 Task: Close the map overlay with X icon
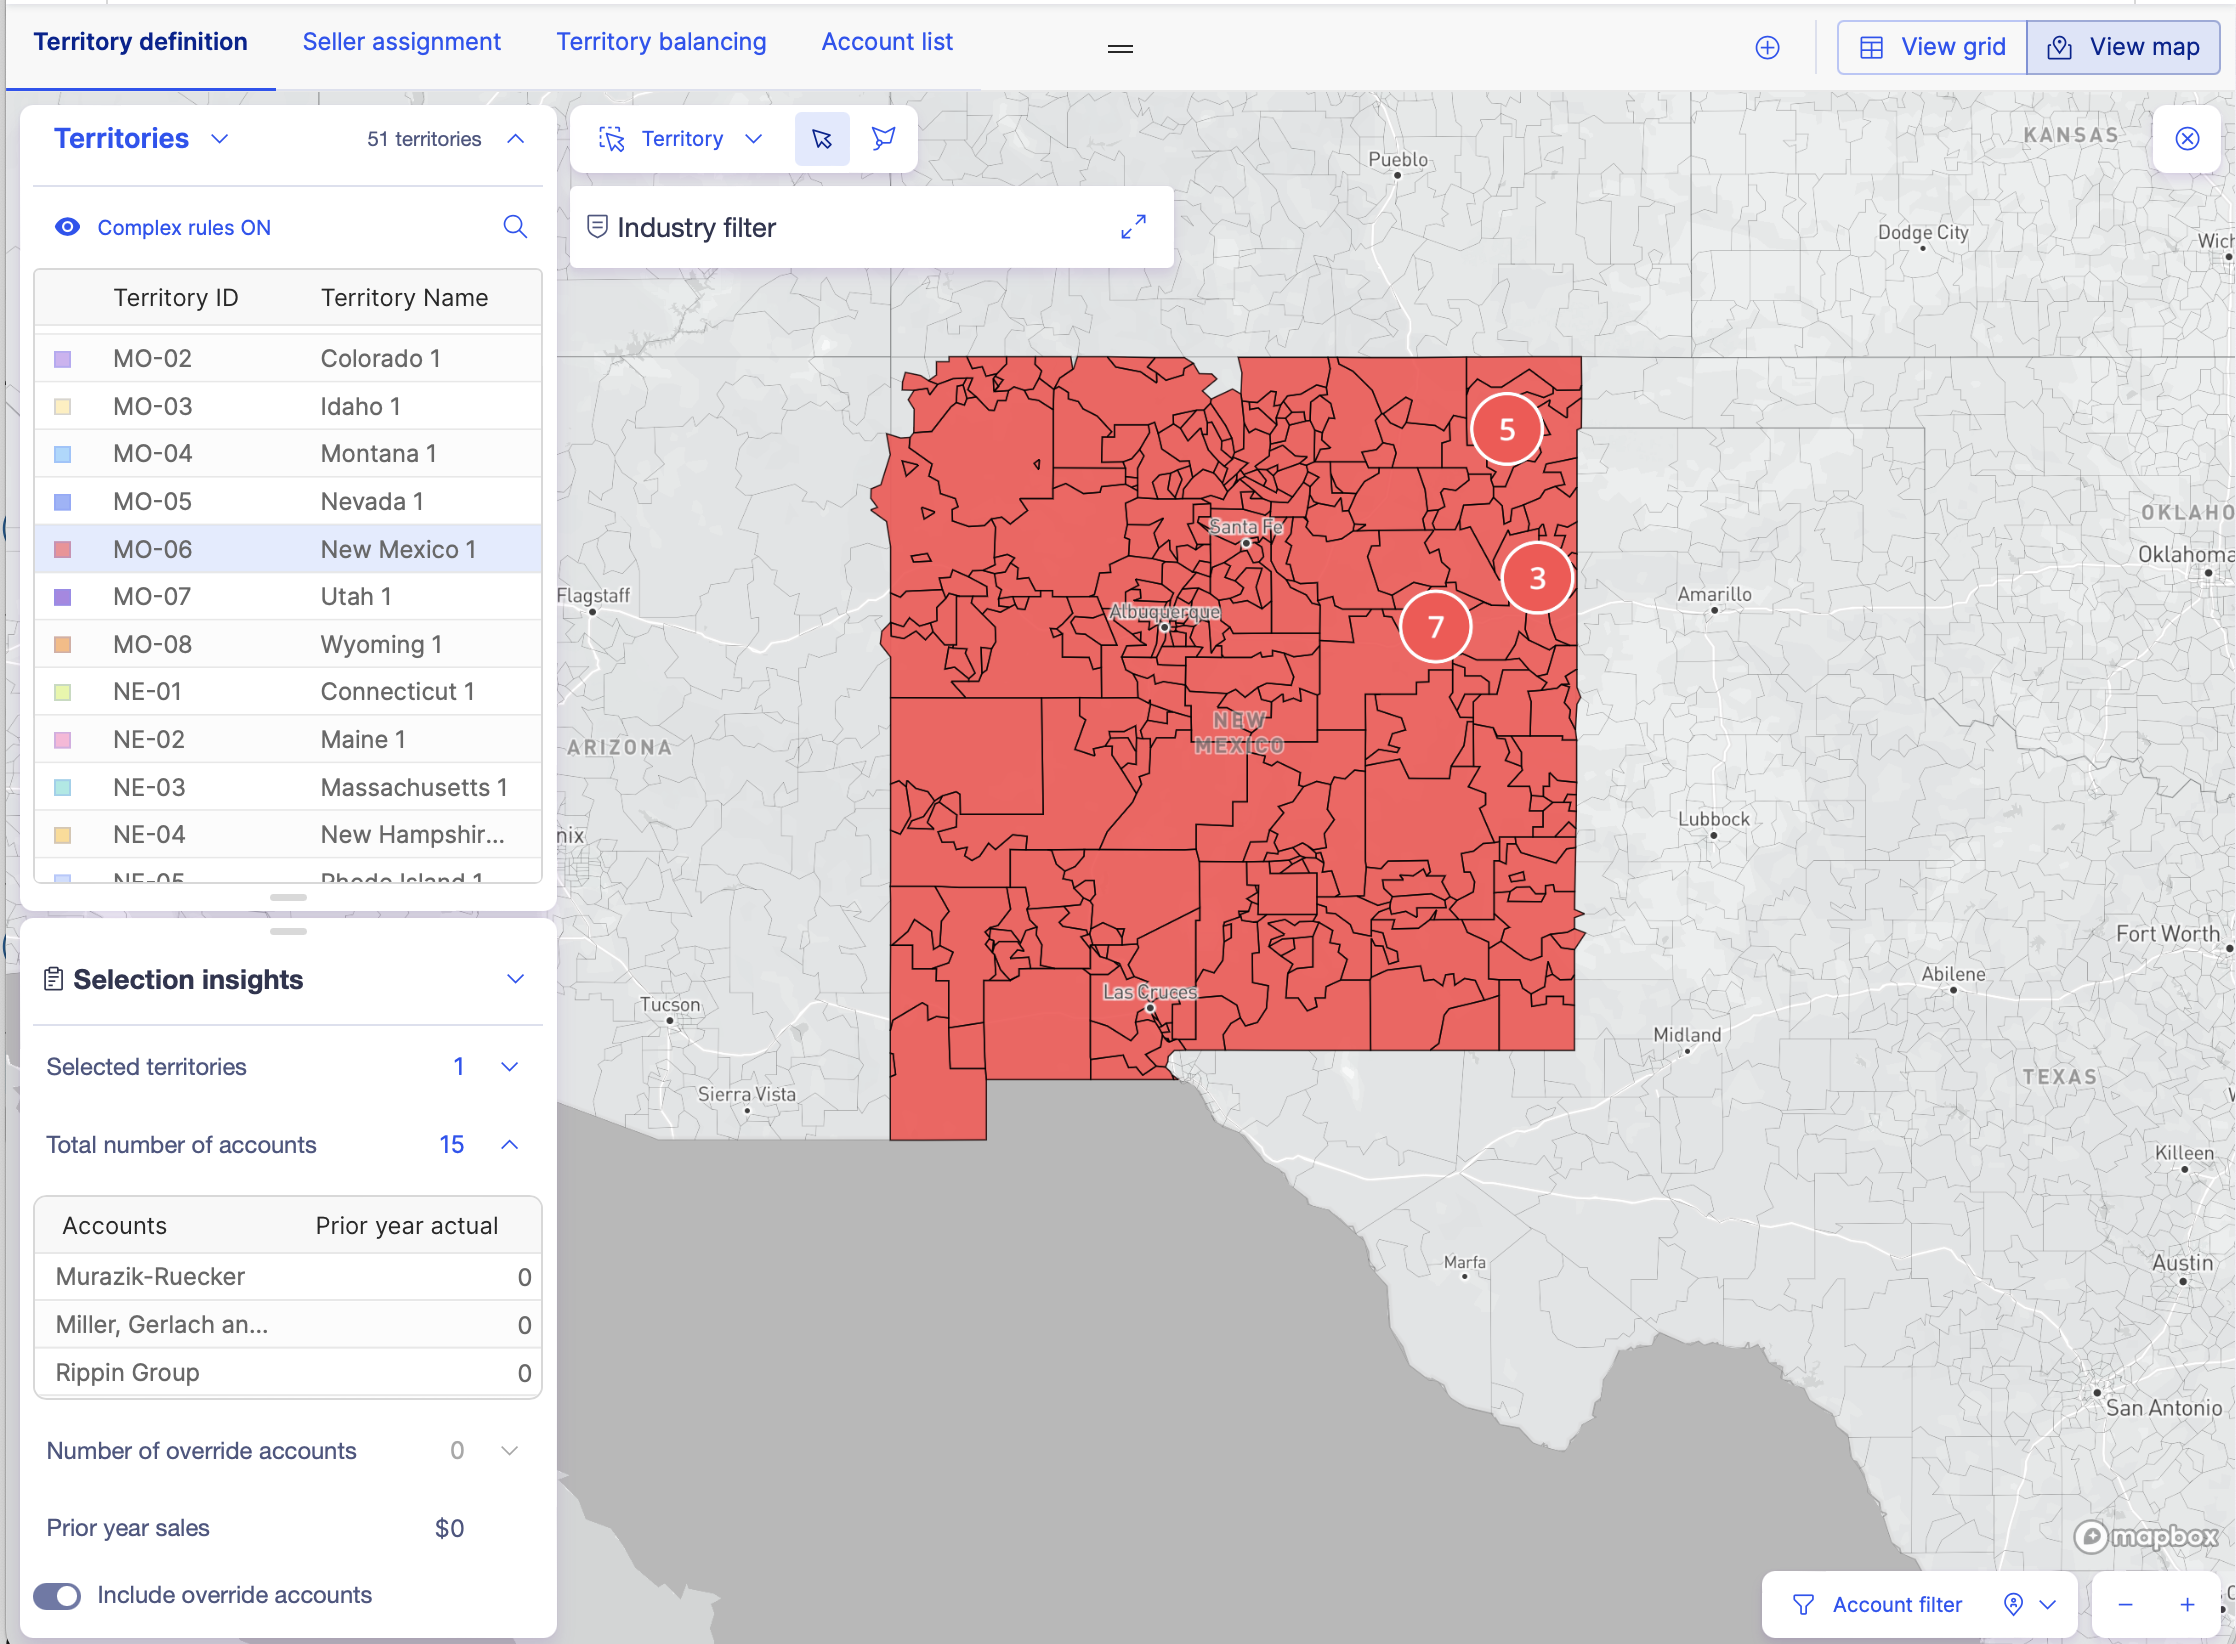coord(2187,139)
